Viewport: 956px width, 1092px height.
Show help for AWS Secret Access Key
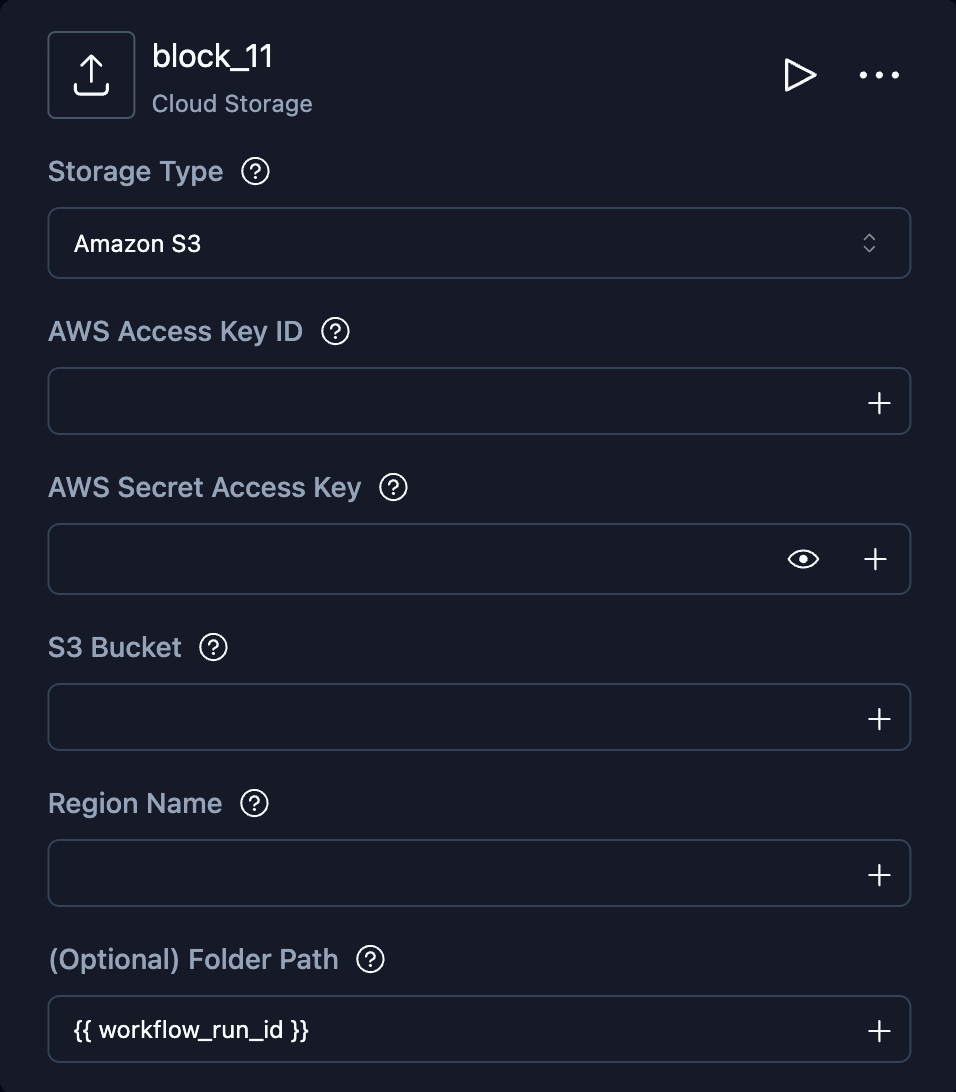[394, 488]
